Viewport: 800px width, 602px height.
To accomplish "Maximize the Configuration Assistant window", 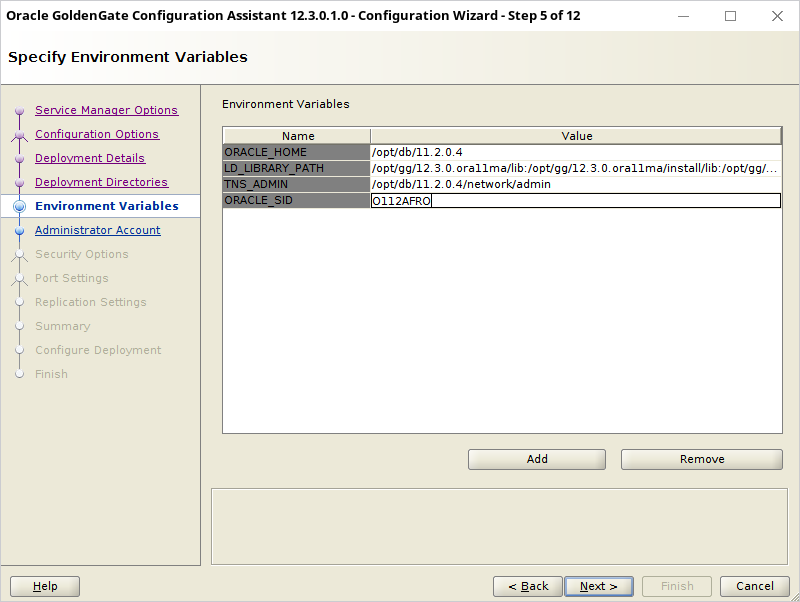I will click(x=730, y=16).
